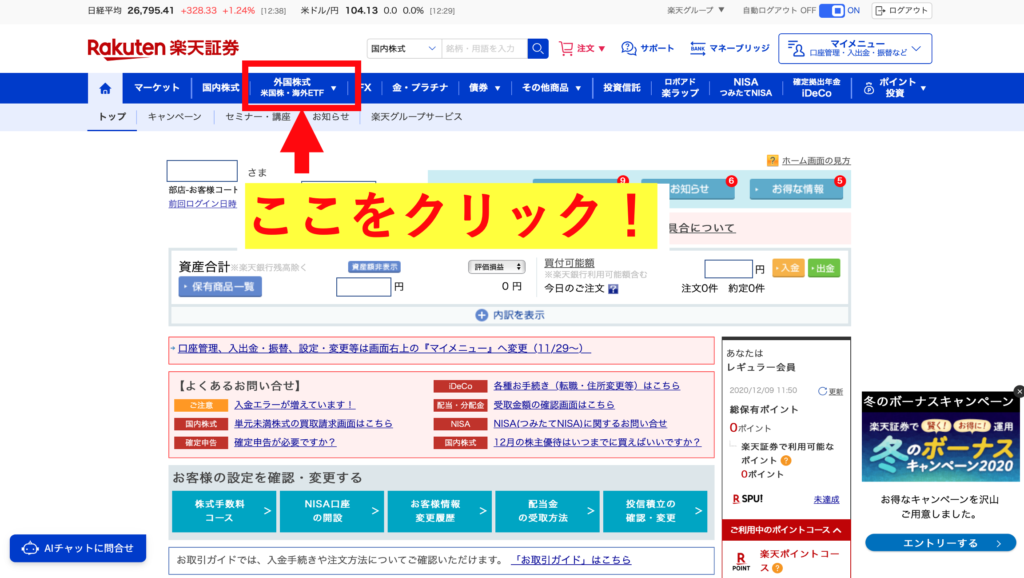Screen dimensions: 1024x578
Task: Open the 確定申告が必要ですか？ link
Action: pos(285,442)
